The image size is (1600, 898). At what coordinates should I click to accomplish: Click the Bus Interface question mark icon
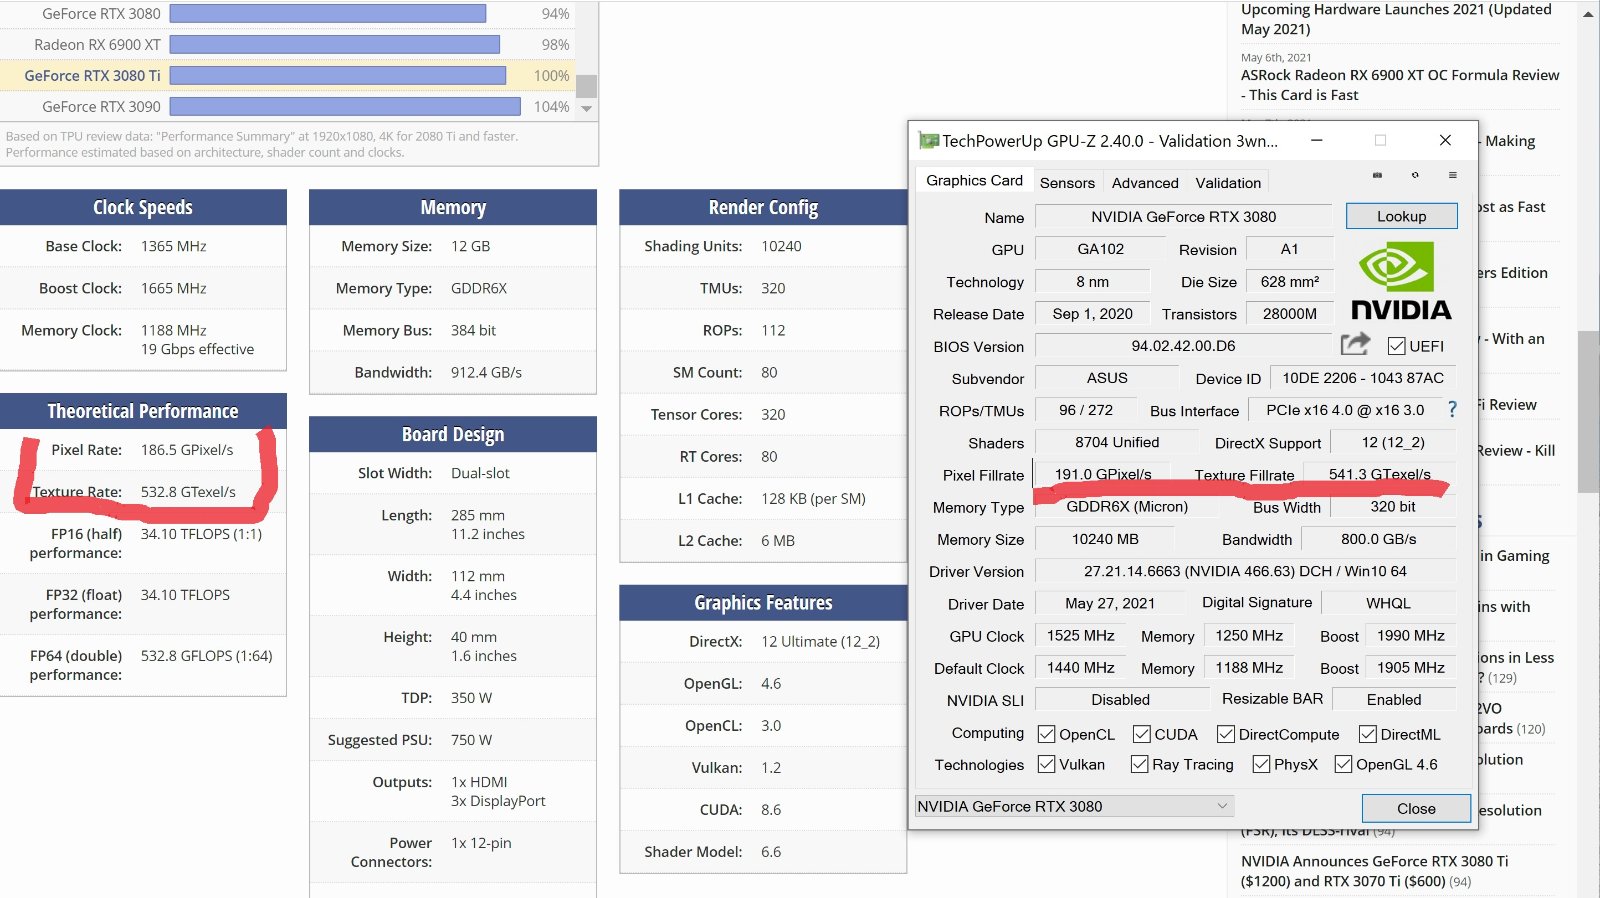tap(1452, 409)
